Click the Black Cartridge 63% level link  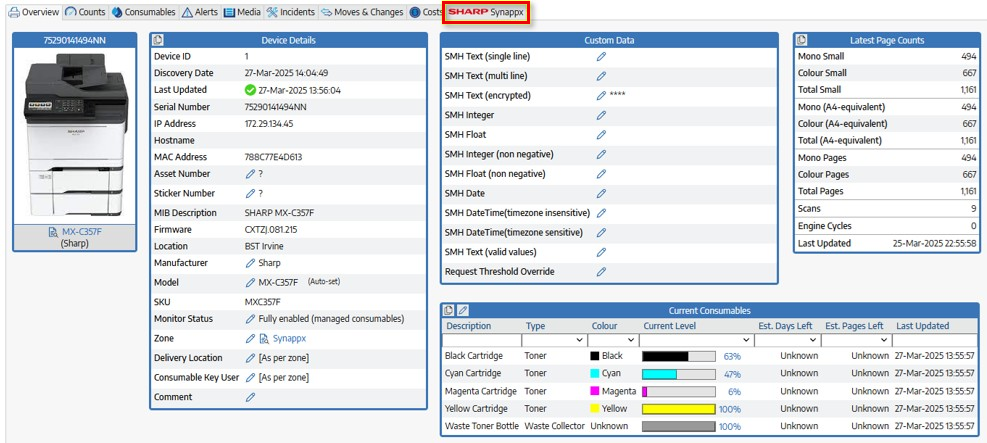(x=732, y=356)
